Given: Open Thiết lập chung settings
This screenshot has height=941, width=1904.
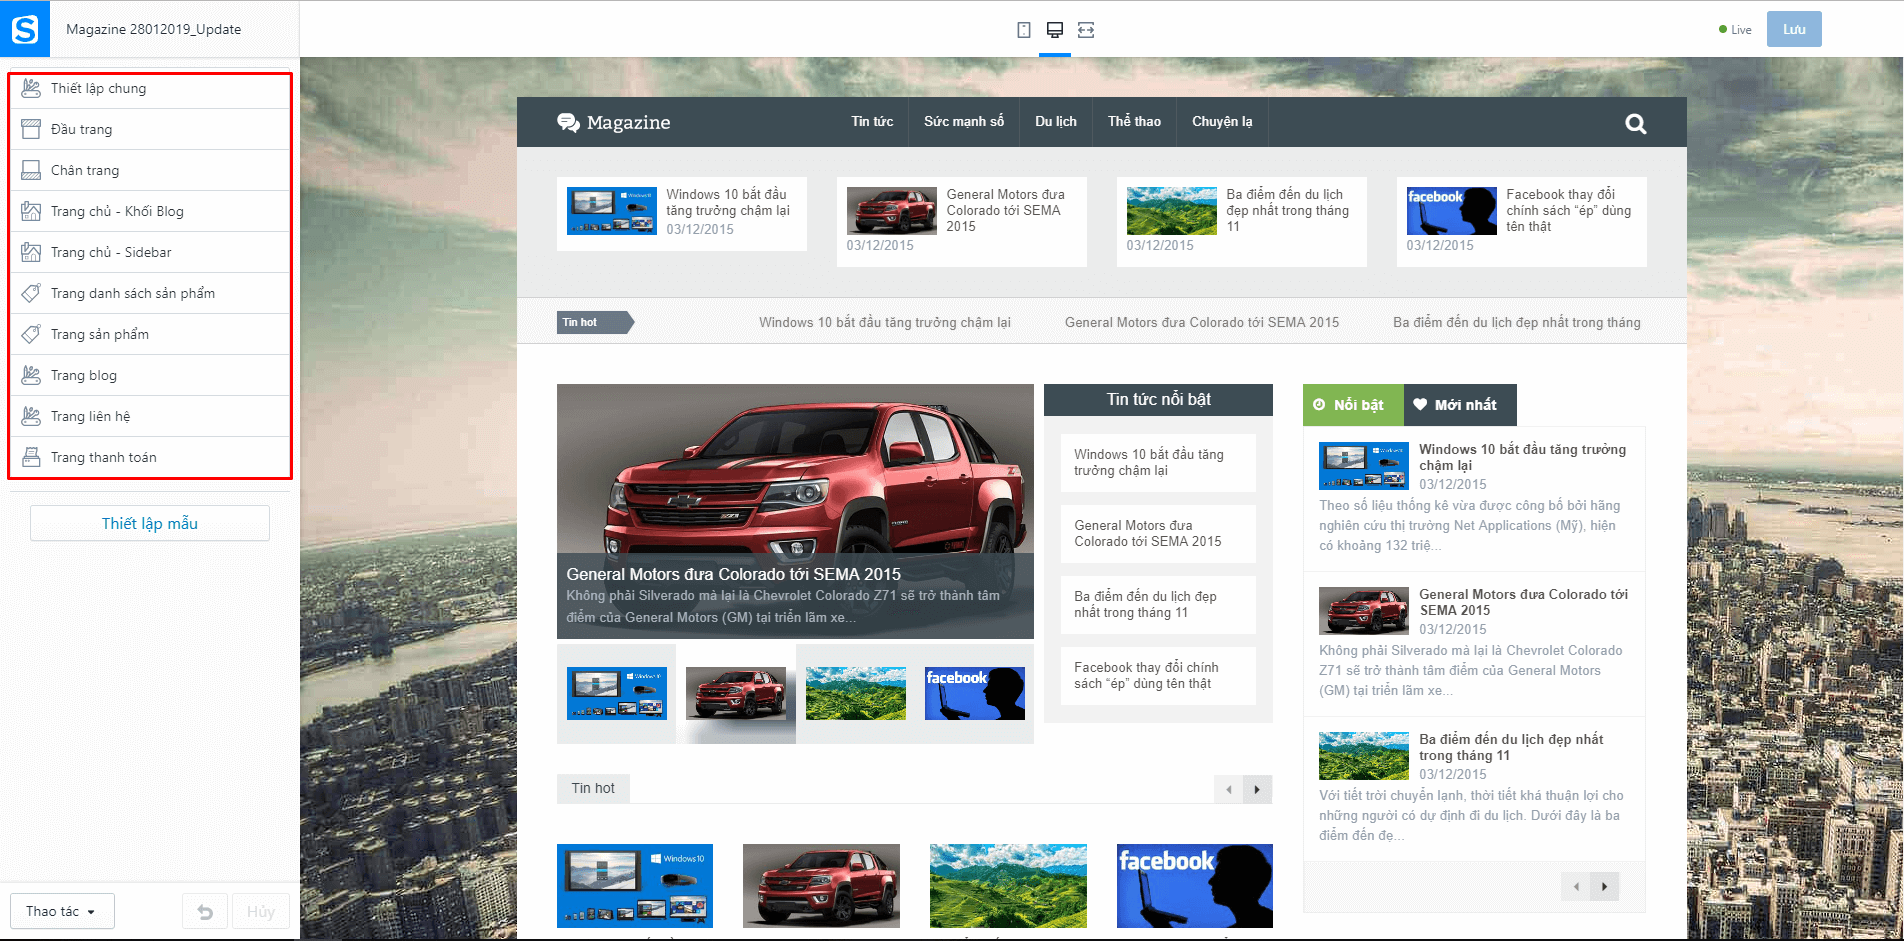Looking at the screenshot, I should pyautogui.click(x=150, y=88).
